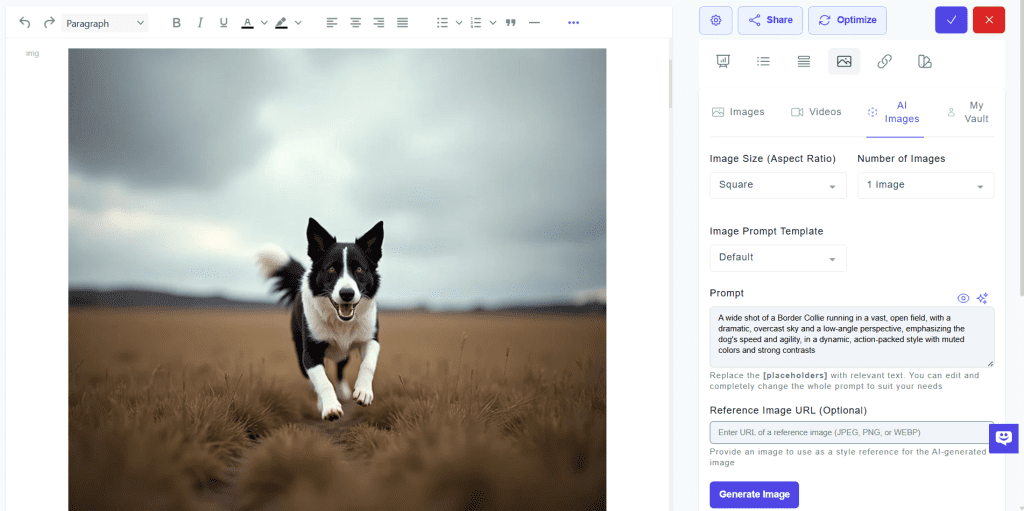1024x511 pixels.
Task: Toggle italic formatting
Action: pos(200,22)
